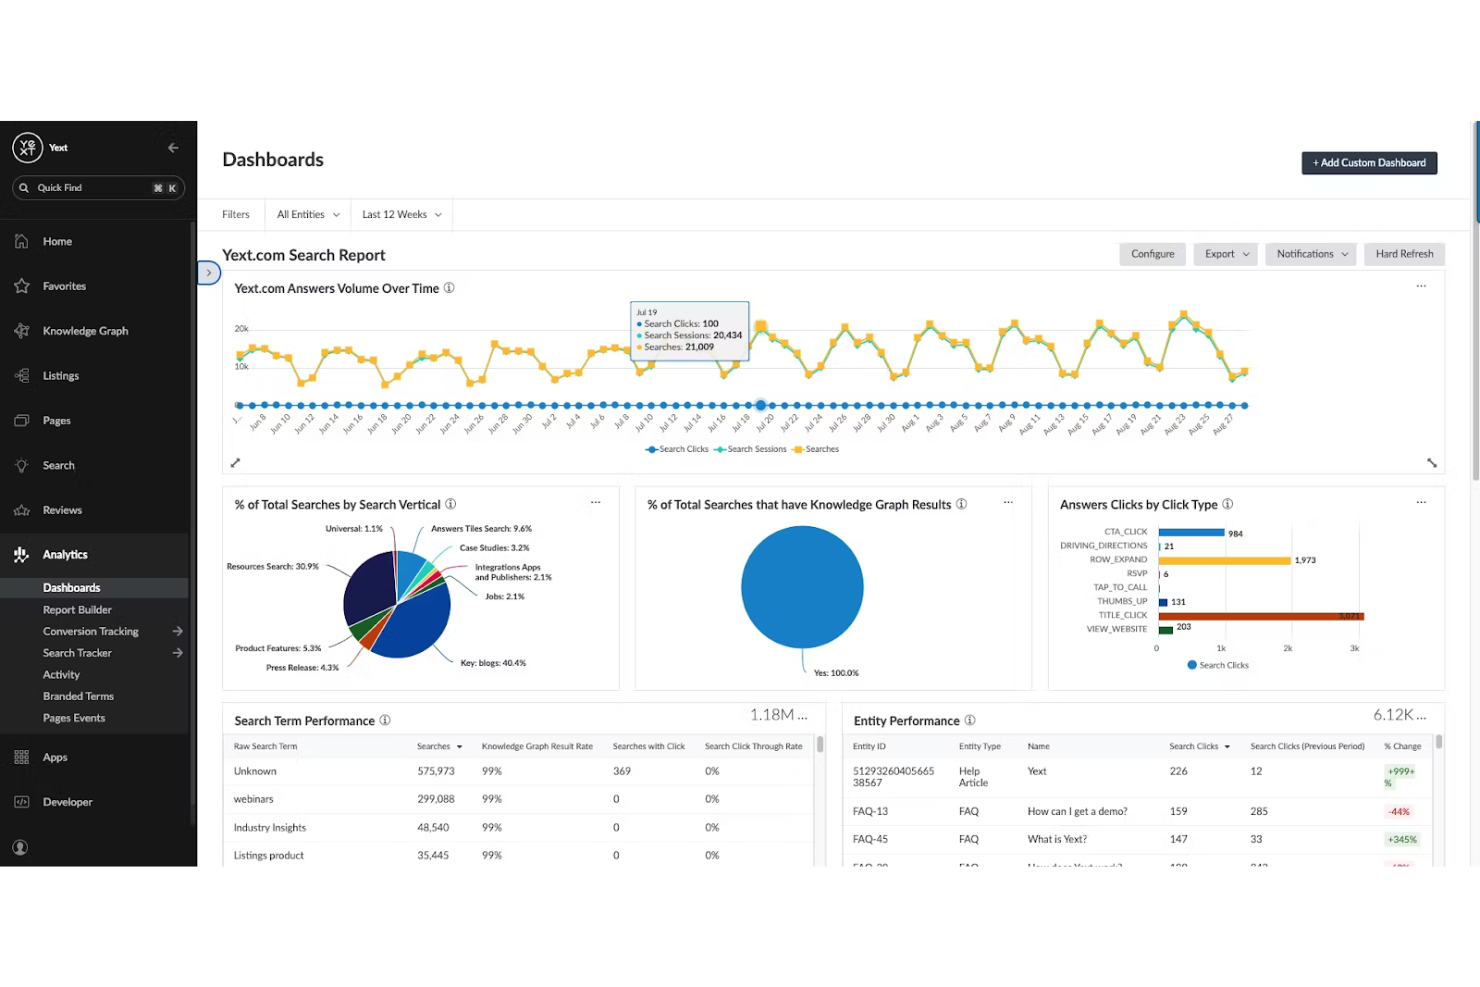Expand volume chart with bottom-left arrows icon
The width and height of the screenshot is (1480, 987).
point(236,463)
